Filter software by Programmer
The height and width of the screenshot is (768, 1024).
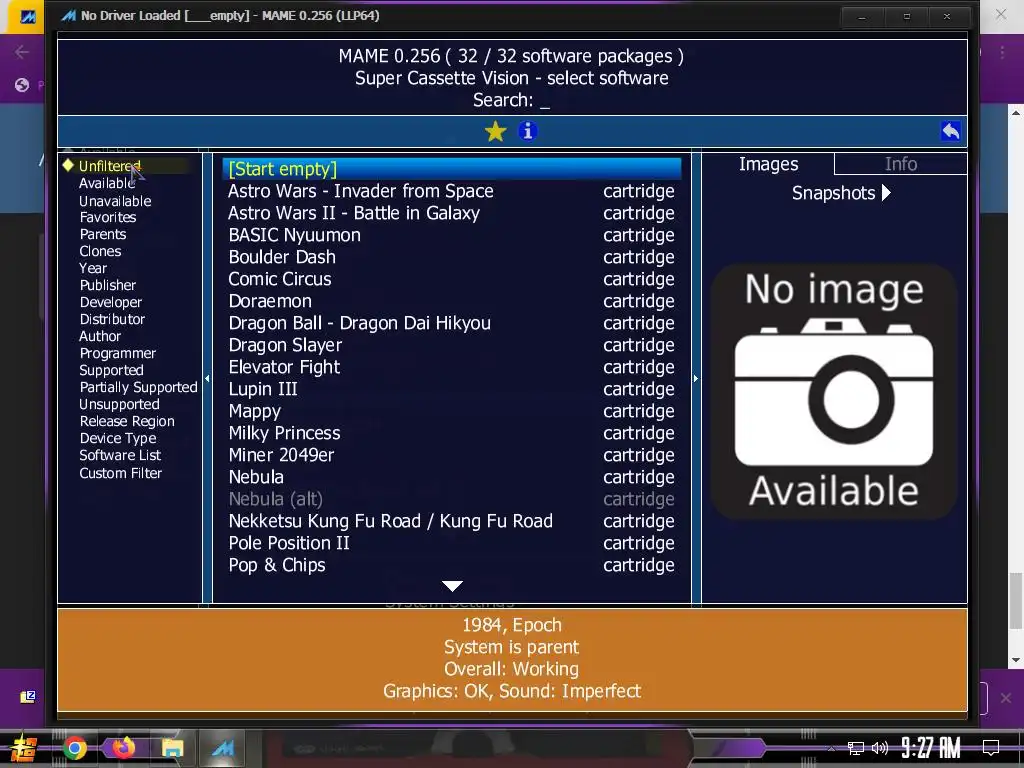[118, 353]
